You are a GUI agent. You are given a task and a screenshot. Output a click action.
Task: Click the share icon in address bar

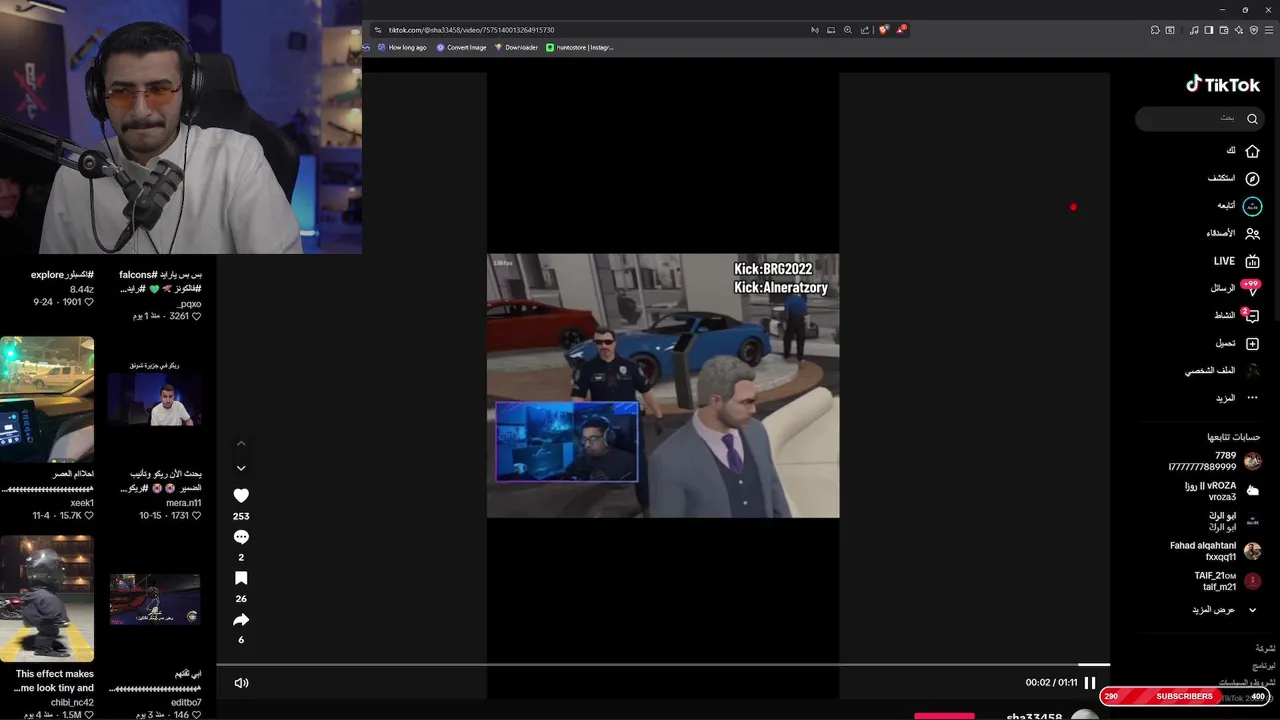coord(865,30)
